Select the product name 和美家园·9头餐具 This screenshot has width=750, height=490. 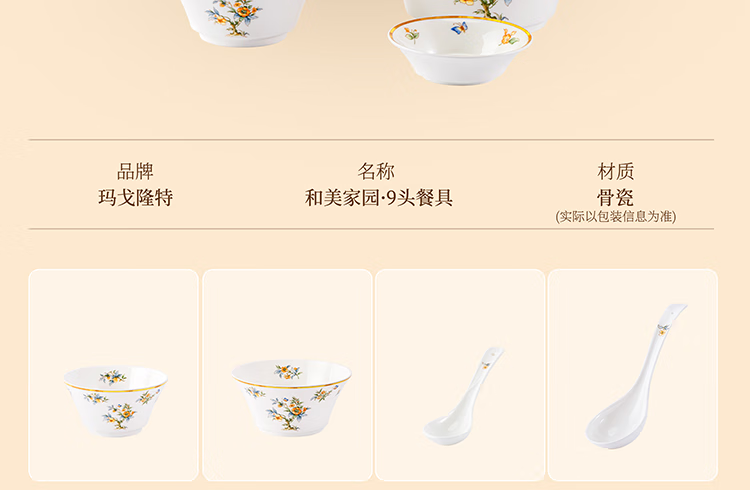tap(378, 198)
